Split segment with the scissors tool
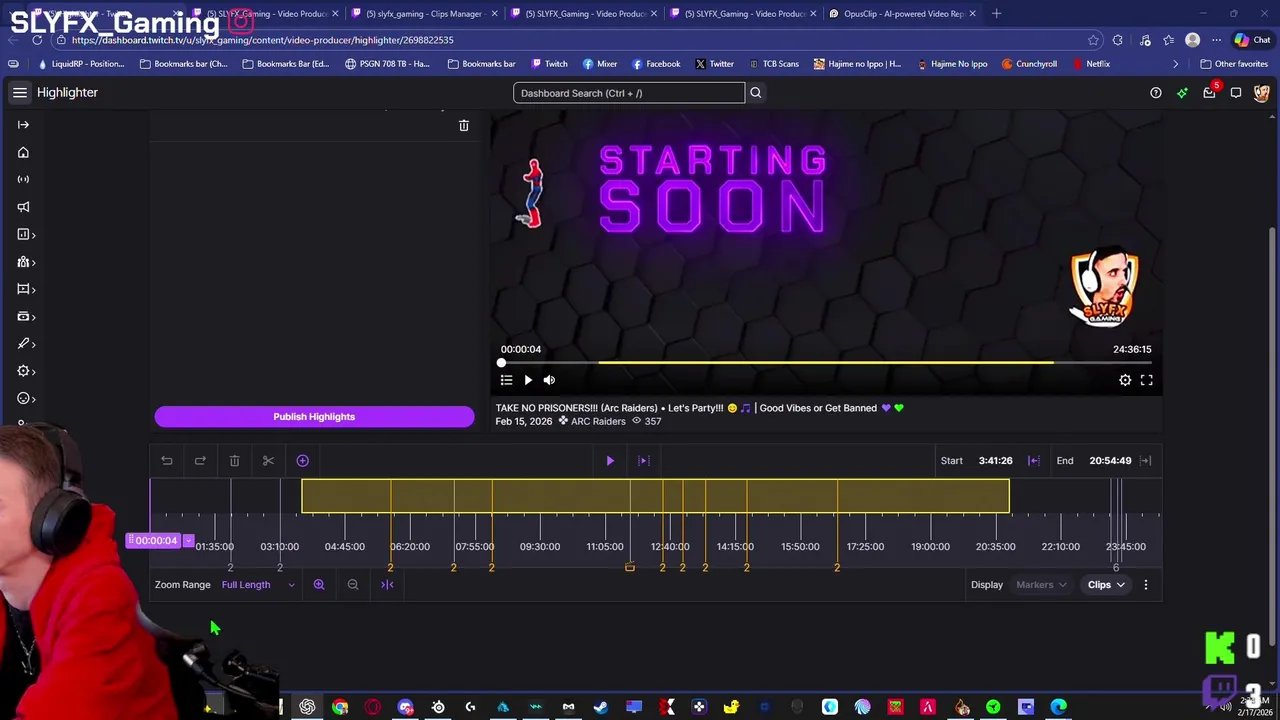 pyautogui.click(x=268, y=461)
